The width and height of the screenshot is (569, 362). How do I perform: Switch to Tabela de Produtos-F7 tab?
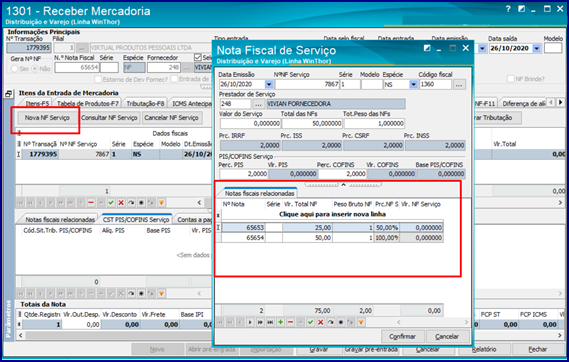point(88,103)
